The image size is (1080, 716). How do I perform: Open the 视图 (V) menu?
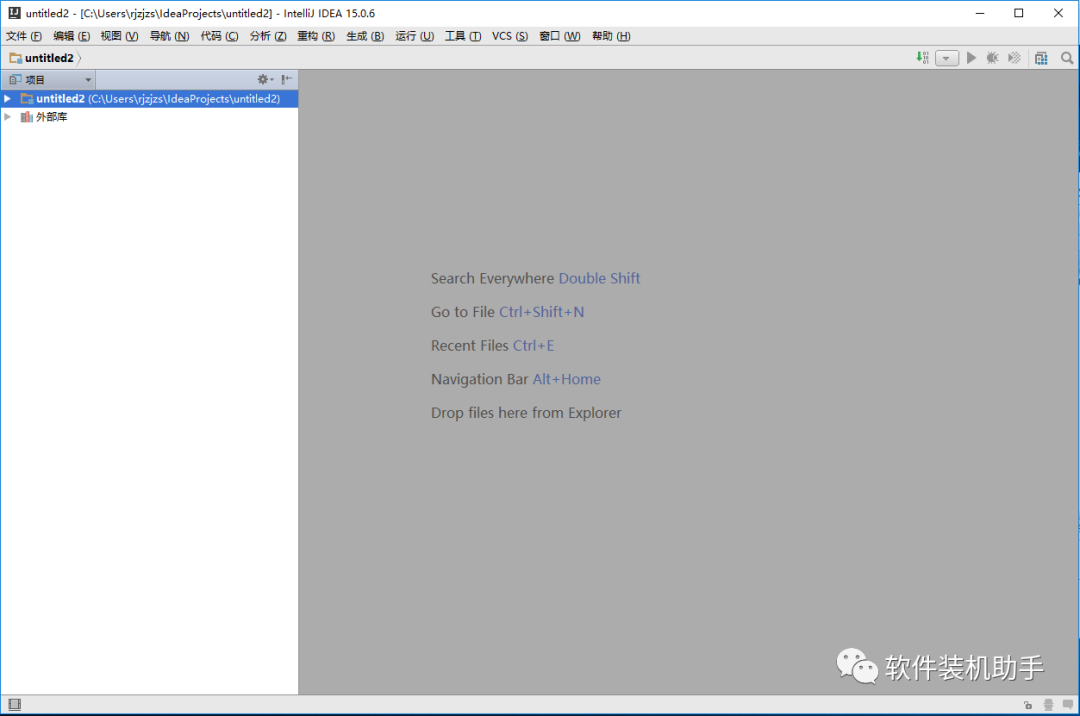[x=119, y=36]
